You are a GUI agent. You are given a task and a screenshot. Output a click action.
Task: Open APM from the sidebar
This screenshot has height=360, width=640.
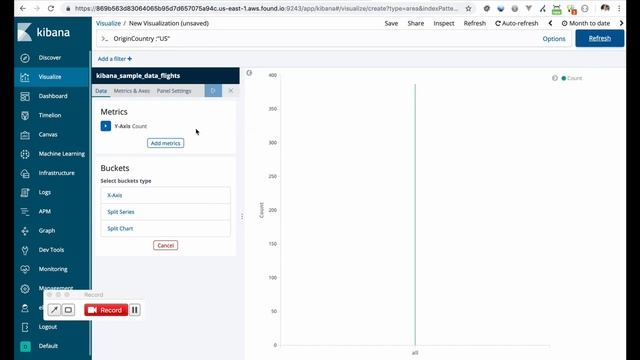pyautogui.click(x=44, y=211)
